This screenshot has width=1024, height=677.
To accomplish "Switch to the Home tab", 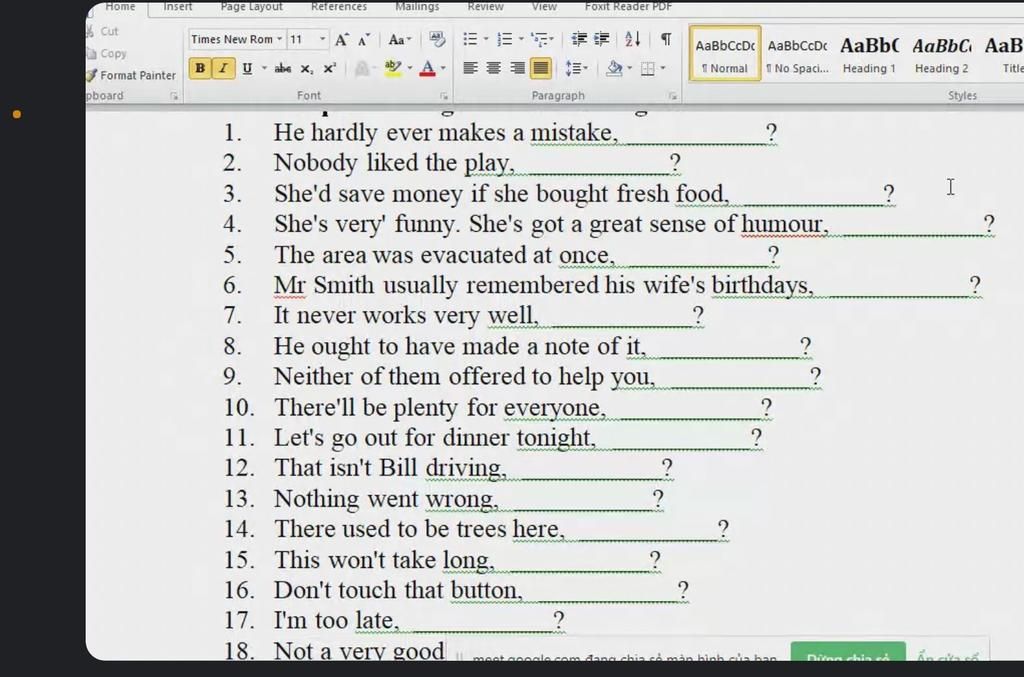I will pyautogui.click(x=120, y=7).
